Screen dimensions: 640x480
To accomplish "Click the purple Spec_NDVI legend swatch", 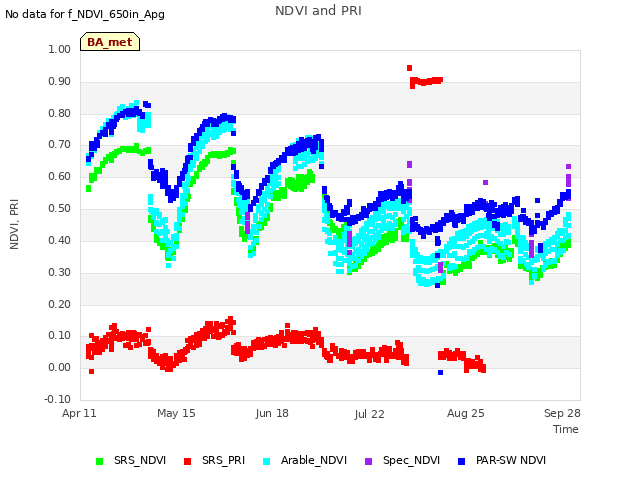I will (x=368, y=461).
